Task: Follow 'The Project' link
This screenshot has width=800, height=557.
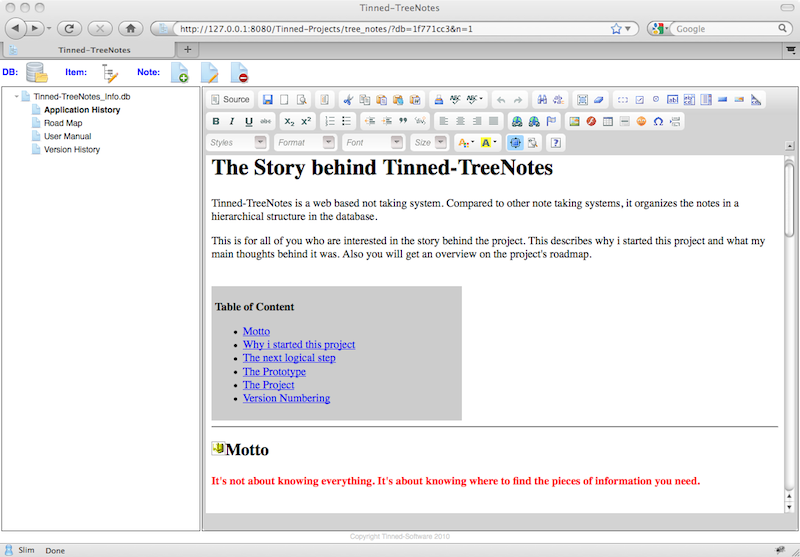Action: click(268, 385)
